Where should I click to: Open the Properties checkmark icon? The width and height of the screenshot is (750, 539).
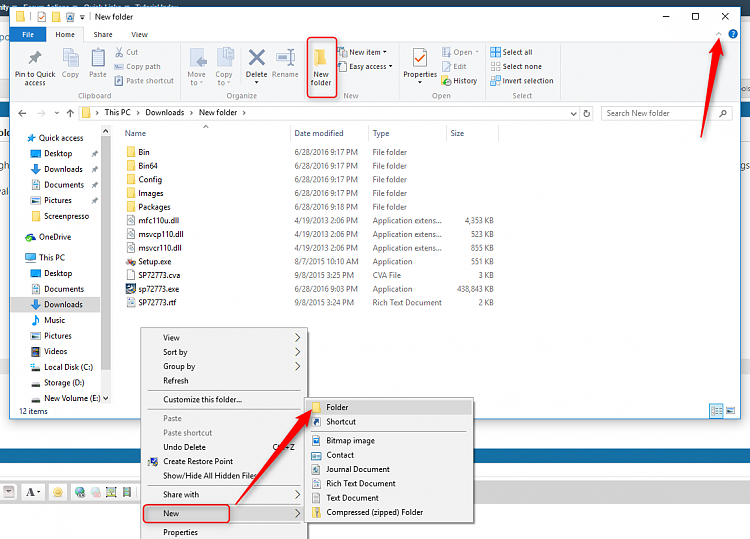pyautogui.click(x=420, y=59)
